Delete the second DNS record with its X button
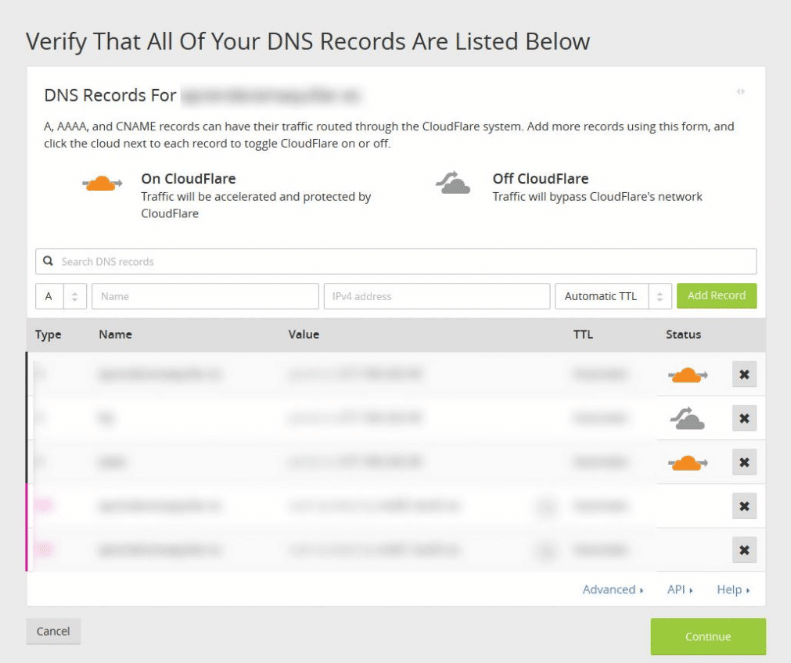Screen dimensions: 791x663 coord(744,418)
